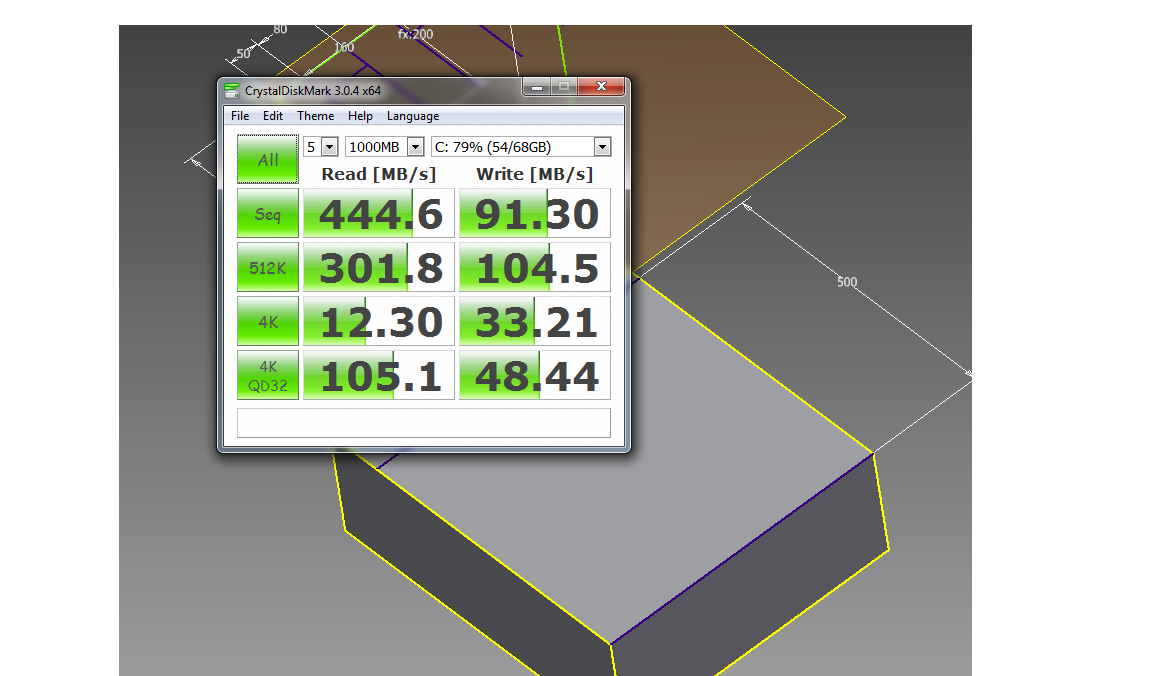Open the Help menu
Image resolution: width=1152 pixels, height=676 pixels.
(x=360, y=116)
